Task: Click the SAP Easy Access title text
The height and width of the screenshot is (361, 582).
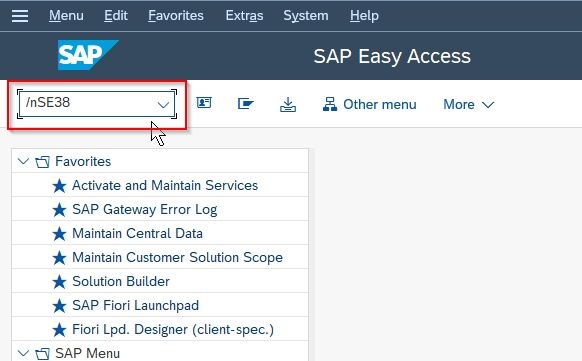Action: (392, 56)
